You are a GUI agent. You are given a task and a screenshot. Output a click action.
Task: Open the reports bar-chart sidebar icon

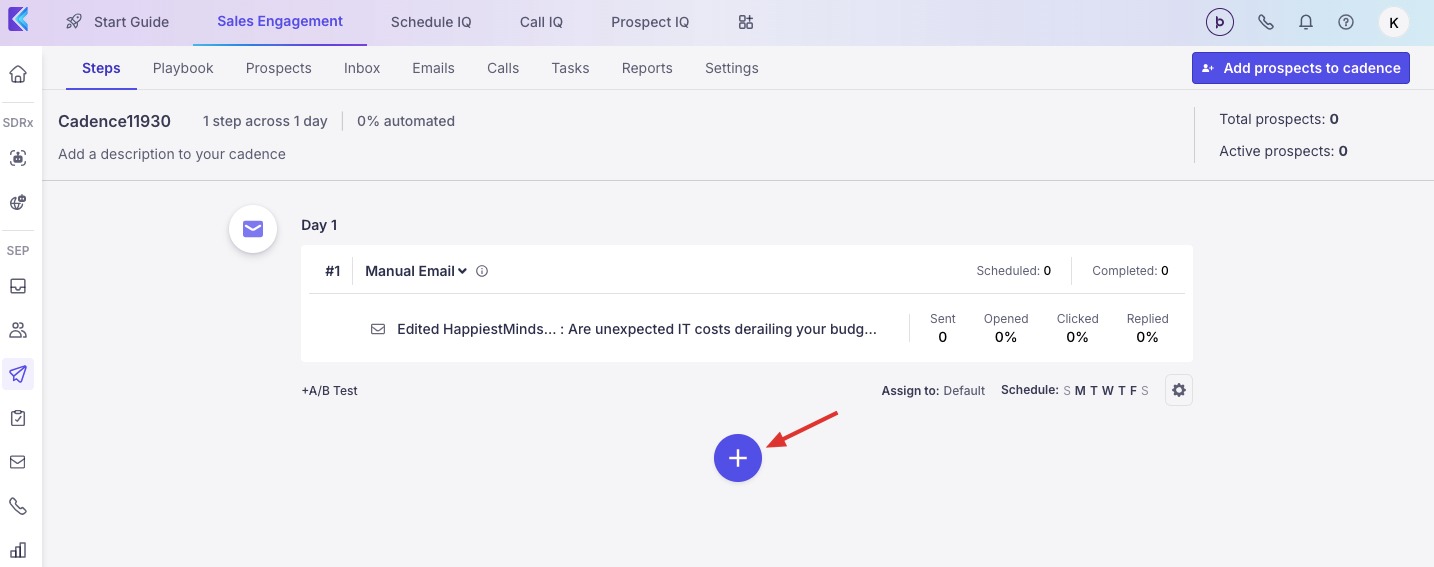point(18,549)
